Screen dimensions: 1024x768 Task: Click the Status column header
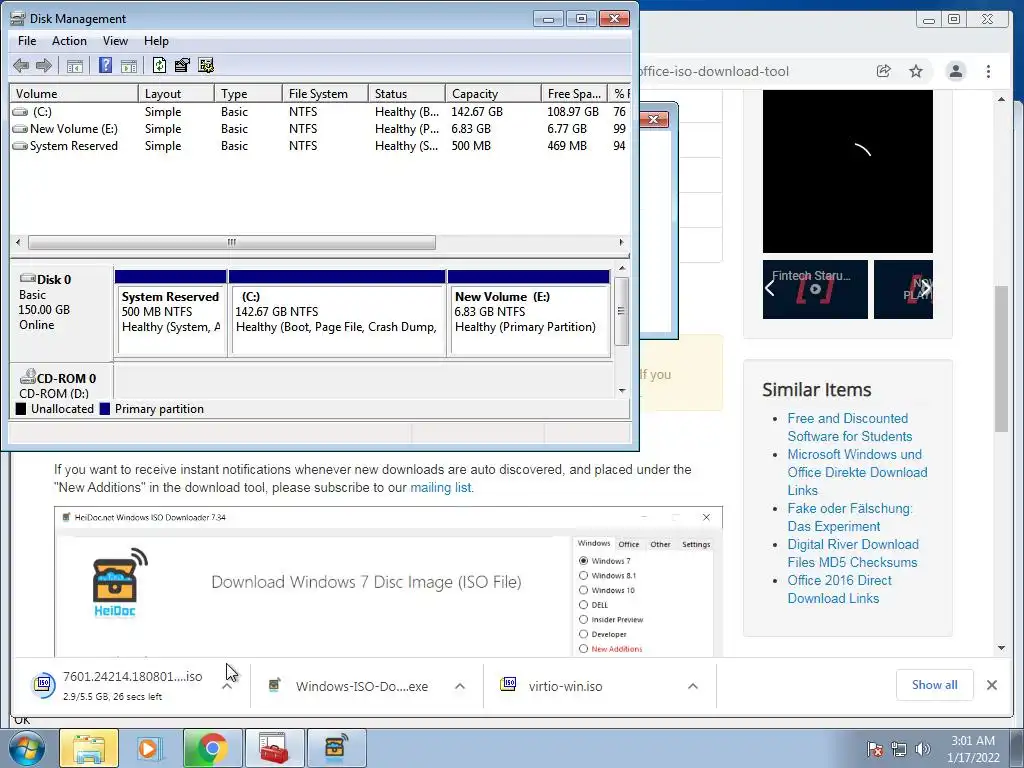coord(406,93)
